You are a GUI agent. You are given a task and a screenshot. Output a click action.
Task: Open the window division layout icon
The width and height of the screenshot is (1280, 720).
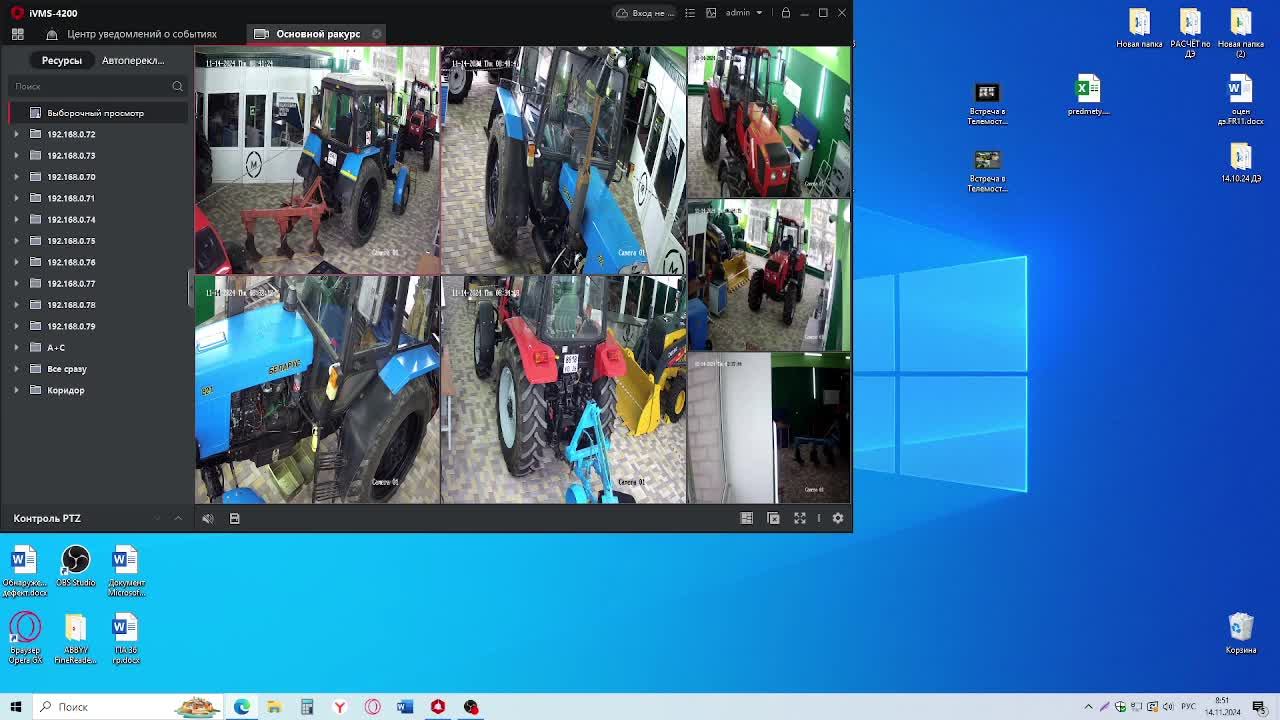[x=746, y=518]
